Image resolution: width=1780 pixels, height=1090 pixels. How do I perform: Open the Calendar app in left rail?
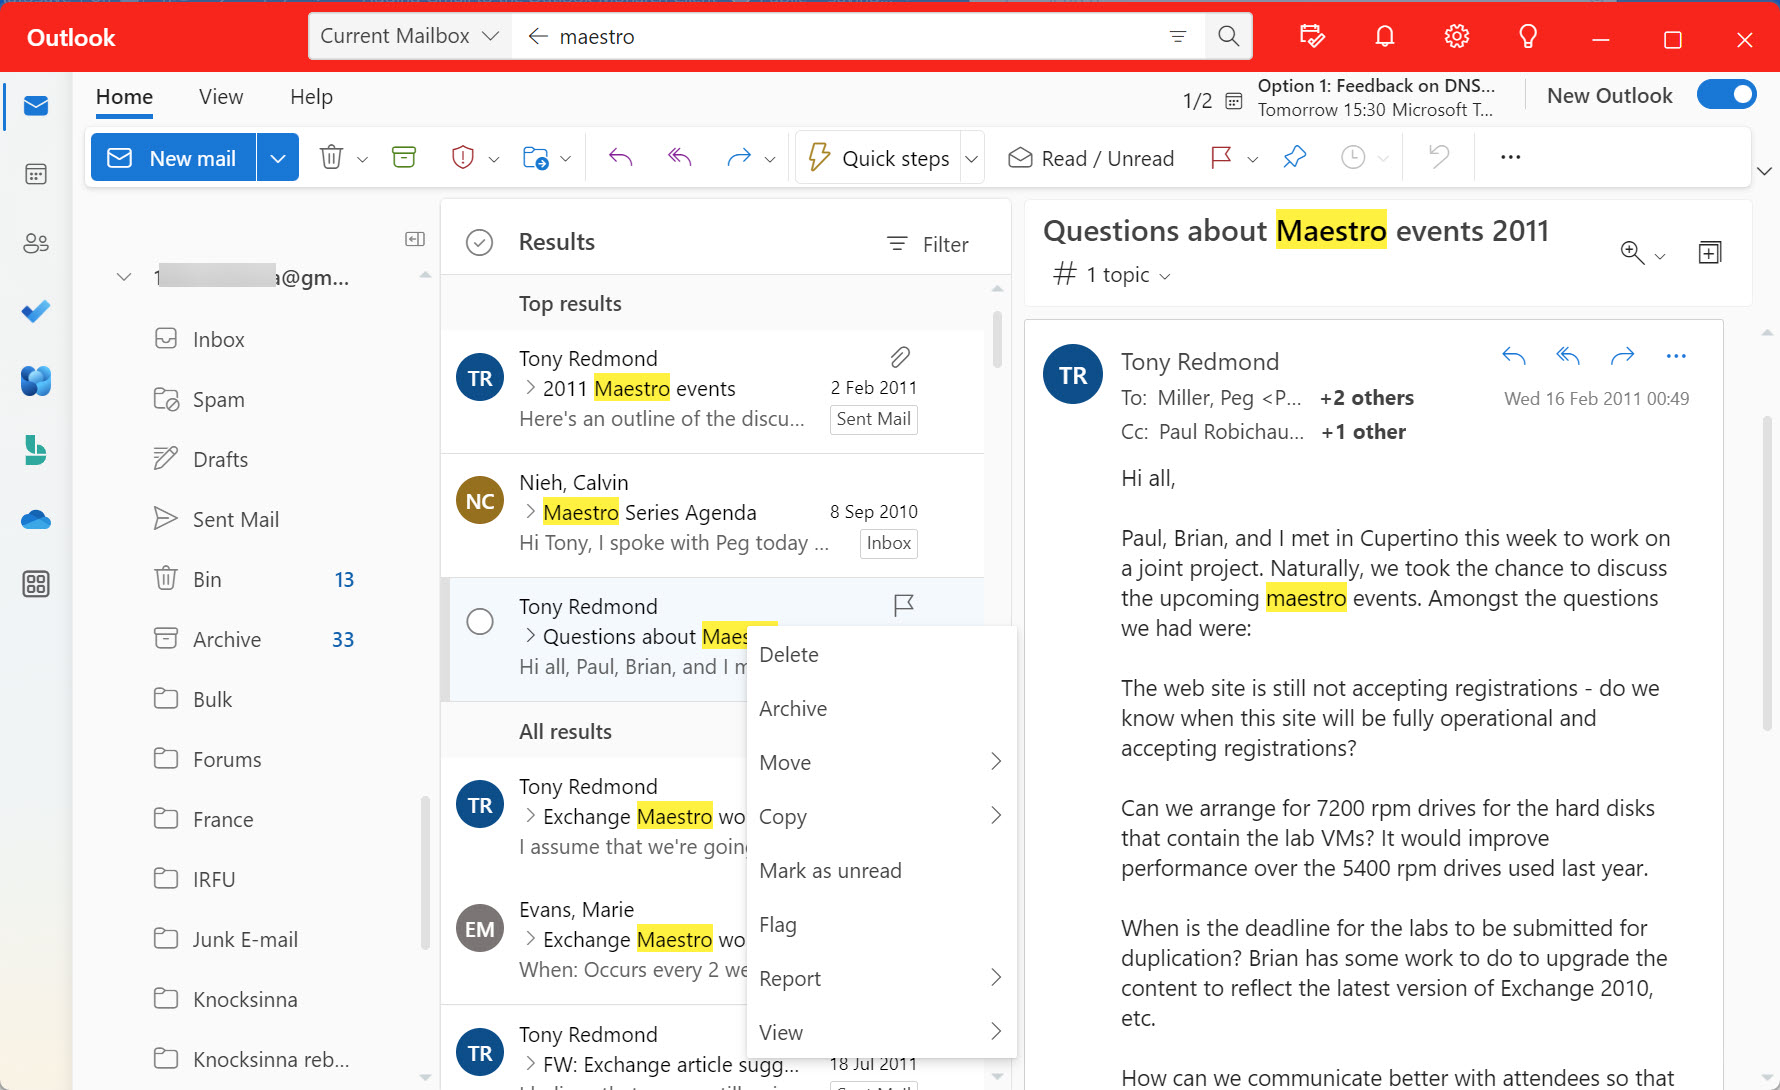click(36, 174)
